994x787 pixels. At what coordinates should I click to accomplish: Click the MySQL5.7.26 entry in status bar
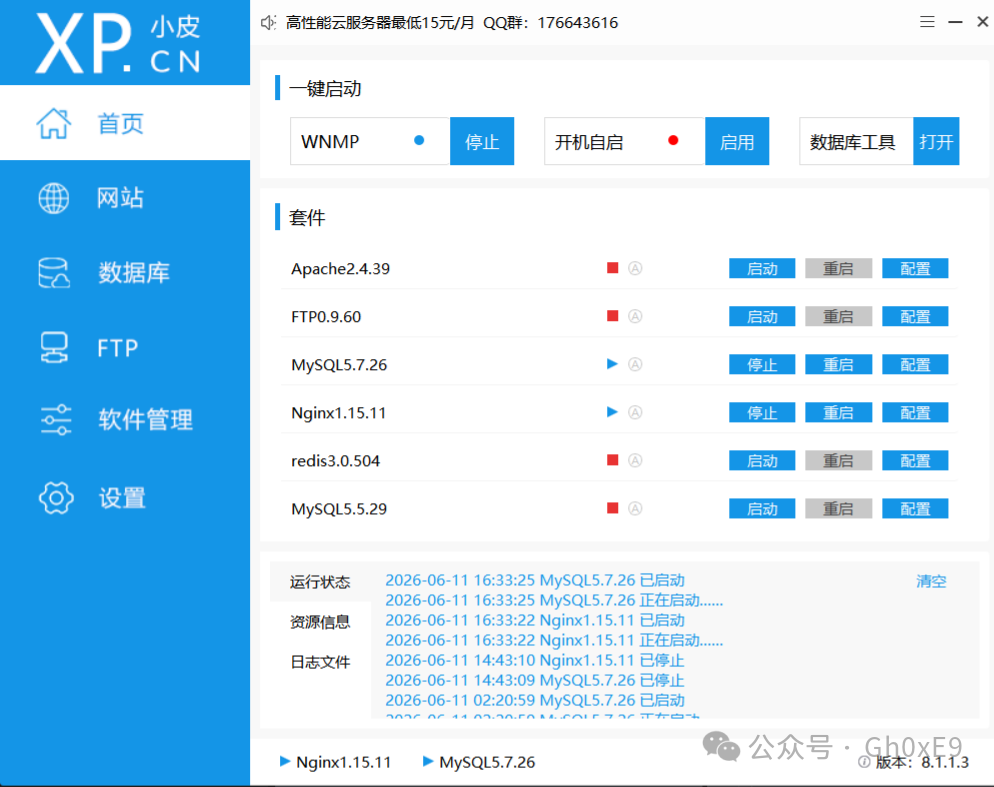(x=479, y=762)
